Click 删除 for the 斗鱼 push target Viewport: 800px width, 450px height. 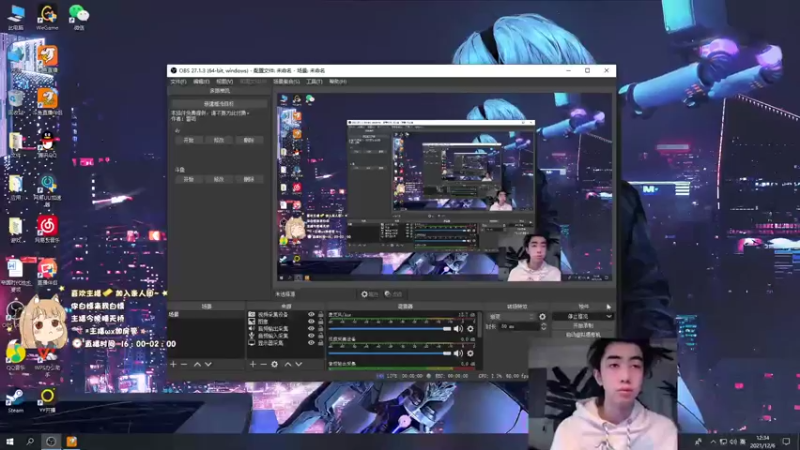pos(248,180)
